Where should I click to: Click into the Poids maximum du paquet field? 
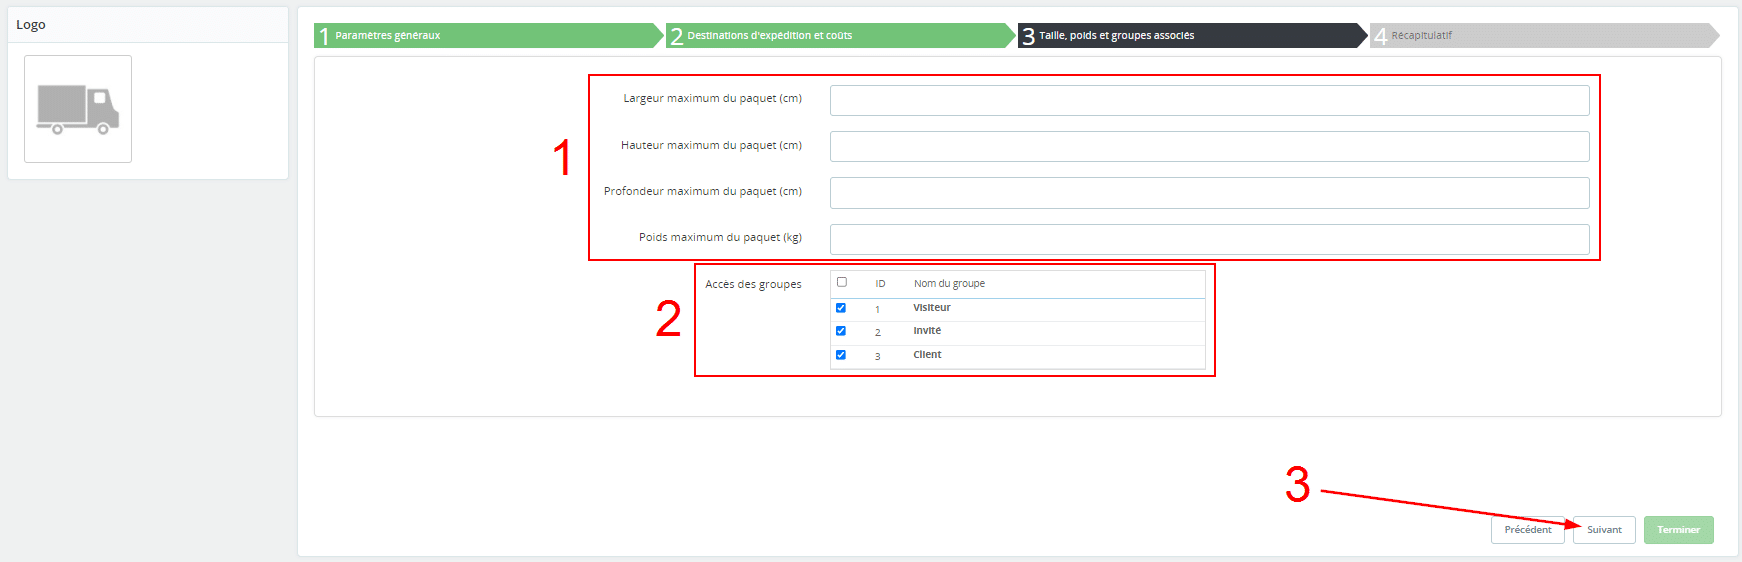coord(1209,239)
